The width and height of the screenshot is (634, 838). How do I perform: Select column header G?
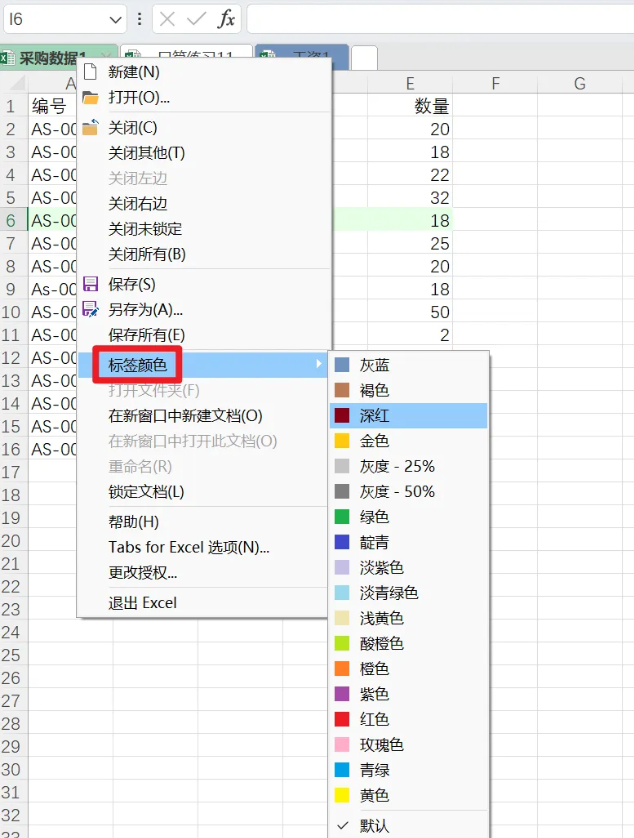[x=579, y=84]
